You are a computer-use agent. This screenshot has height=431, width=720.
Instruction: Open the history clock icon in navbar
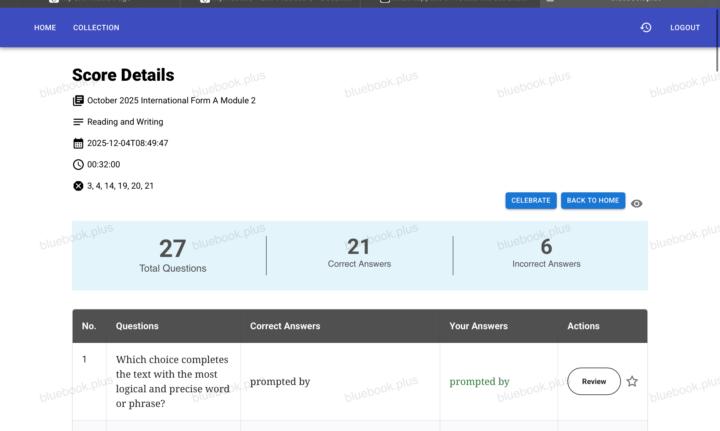coord(646,28)
